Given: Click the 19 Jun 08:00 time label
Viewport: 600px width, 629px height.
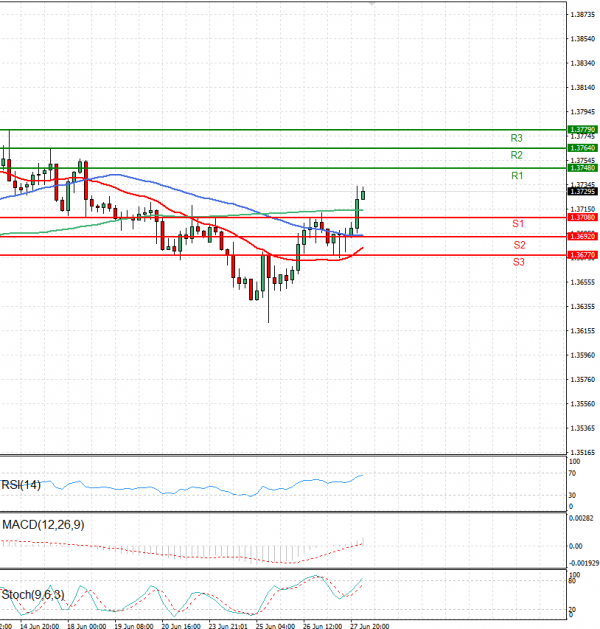Looking at the screenshot, I should click(132, 623).
